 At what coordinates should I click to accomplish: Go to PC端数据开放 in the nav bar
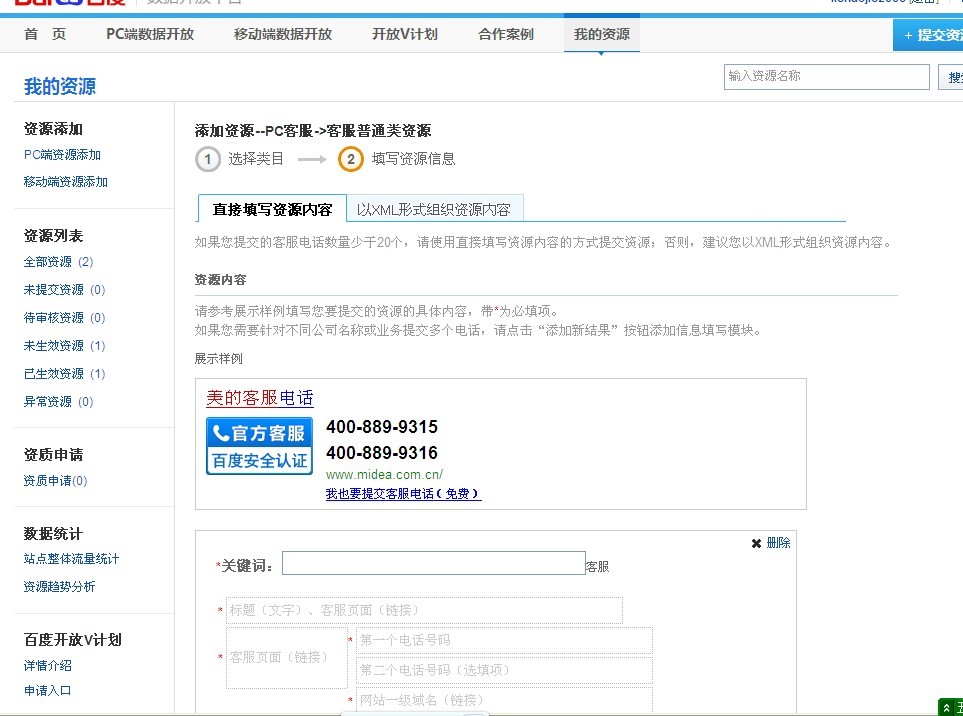pyautogui.click(x=150, y=35)
